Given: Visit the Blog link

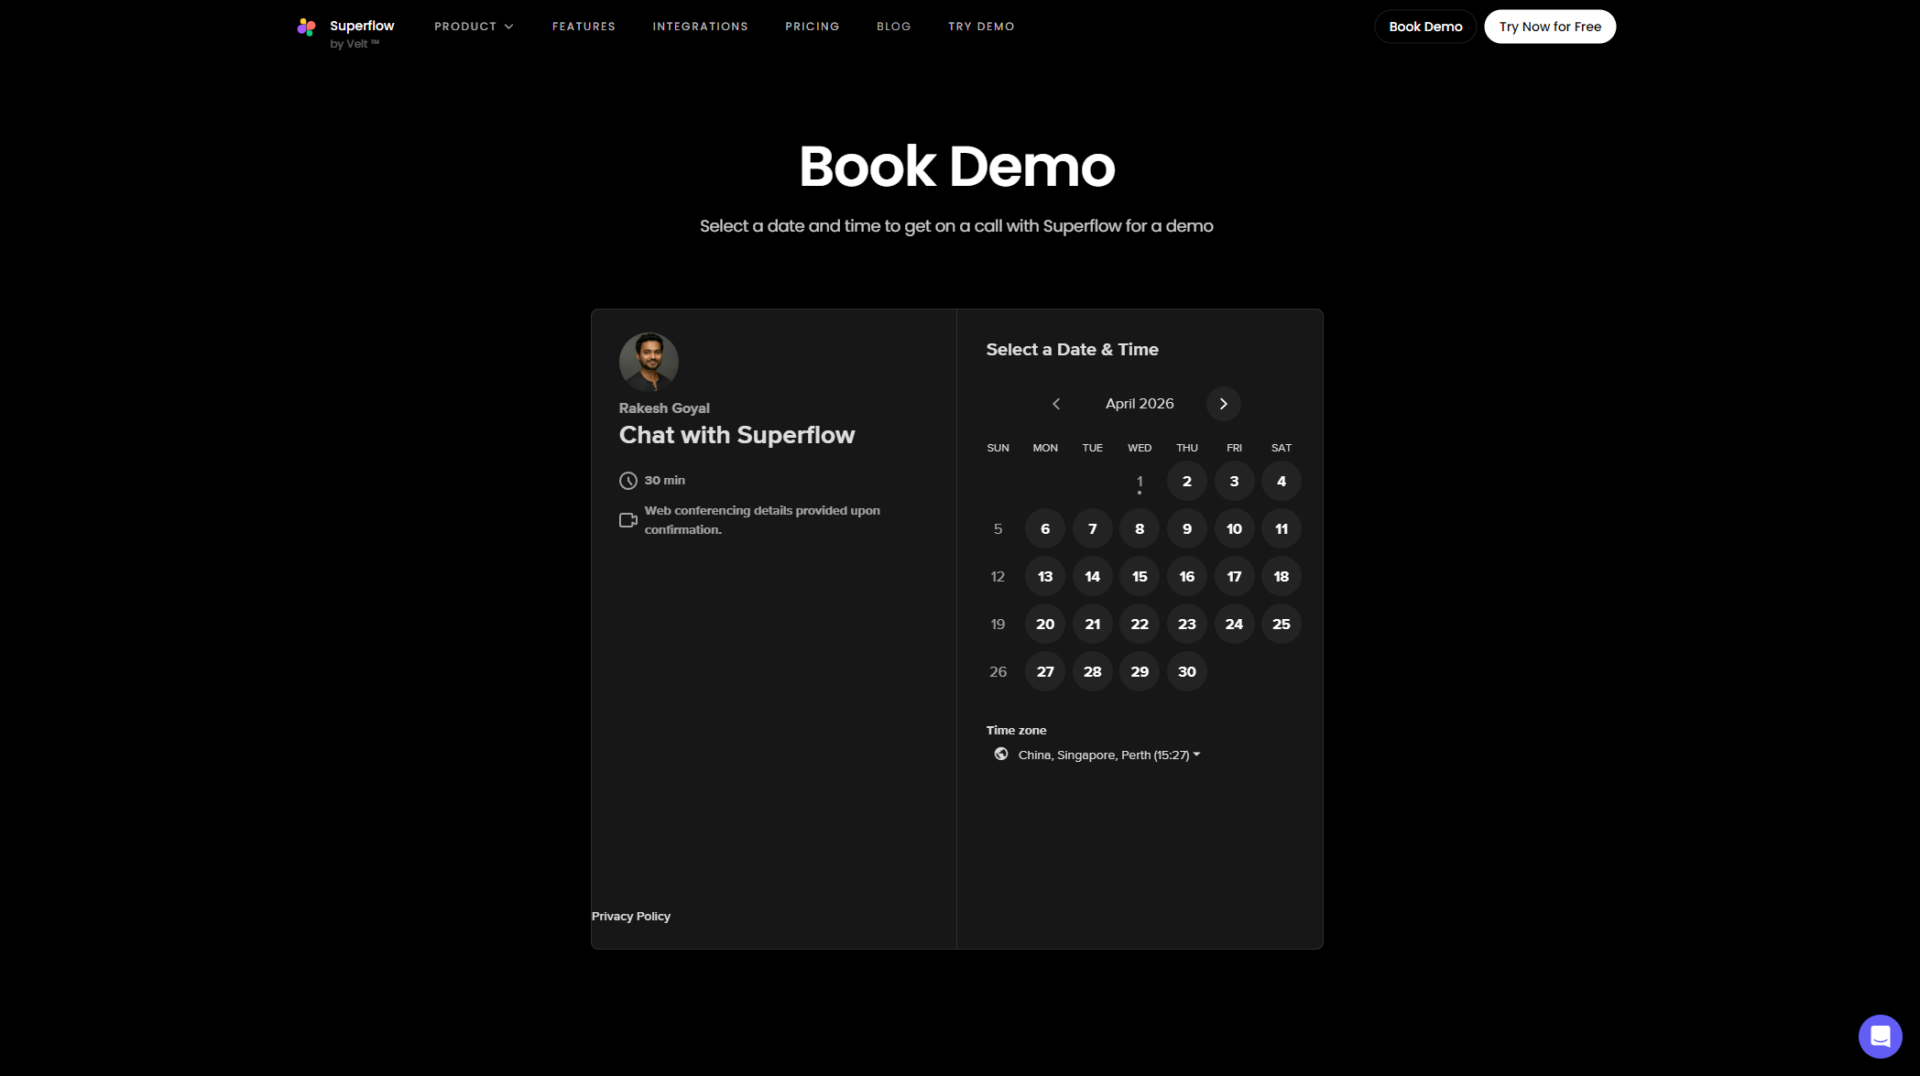Looking at the screenshot, I should tap(893, 27).
